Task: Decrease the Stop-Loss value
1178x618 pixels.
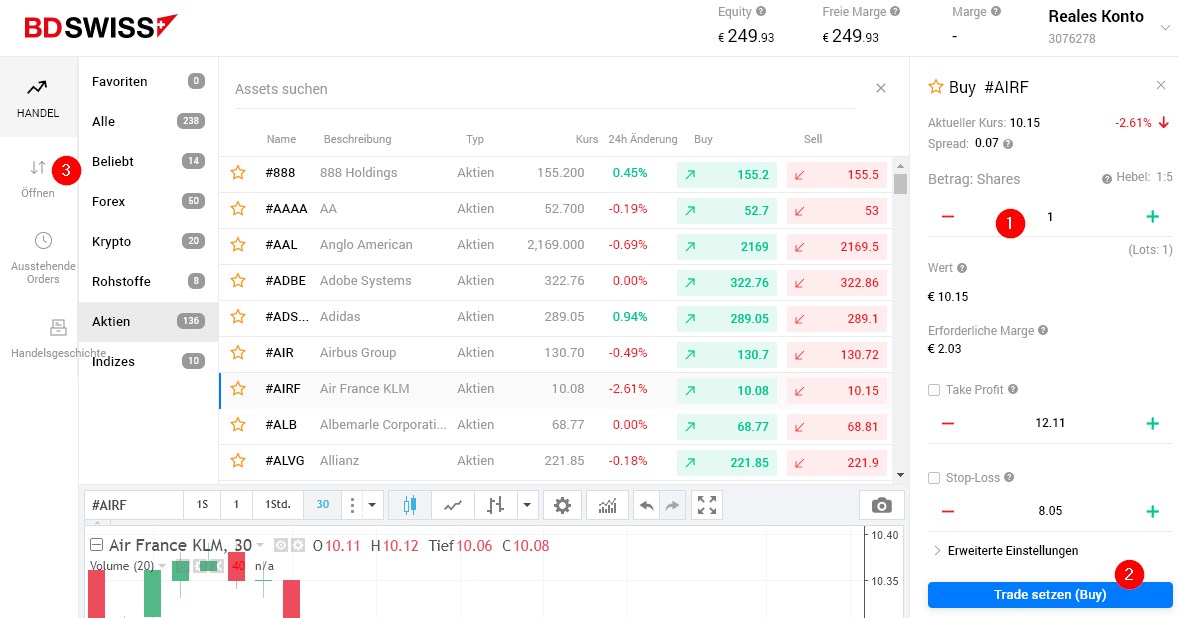Action: point(948,511)
